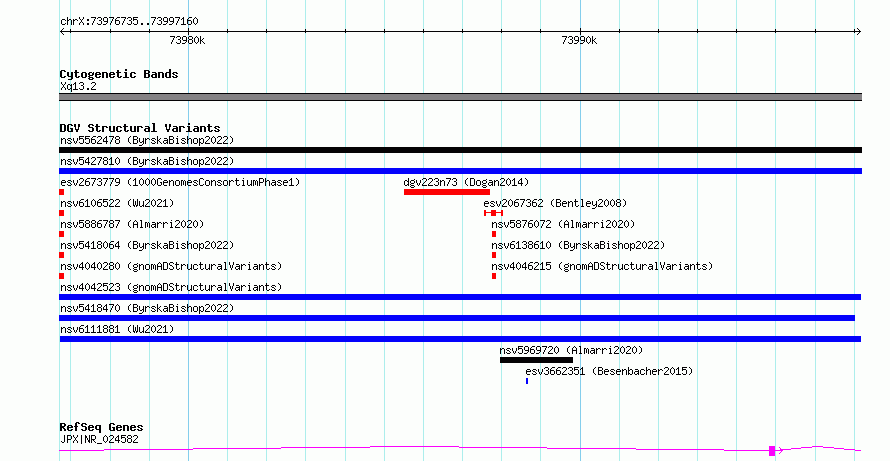The width and height of the screenshot is (890, 461).
Task: Click the Xq13.2 cytogenetic band label
Action: click(x=78, y=87)
